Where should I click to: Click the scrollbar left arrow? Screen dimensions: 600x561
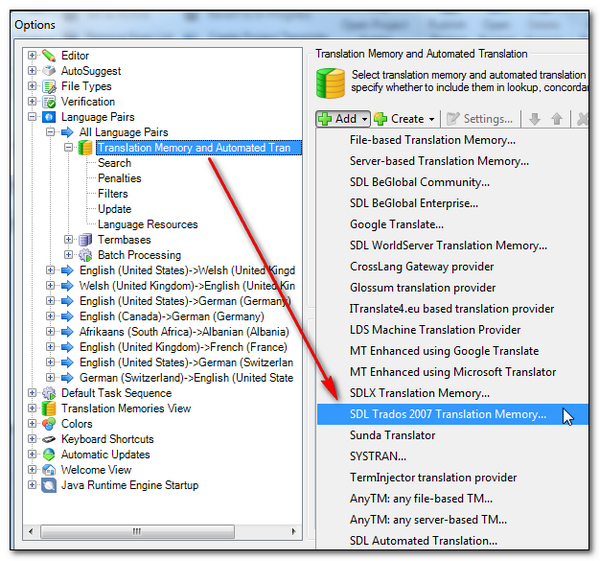(x=31, y=532)
